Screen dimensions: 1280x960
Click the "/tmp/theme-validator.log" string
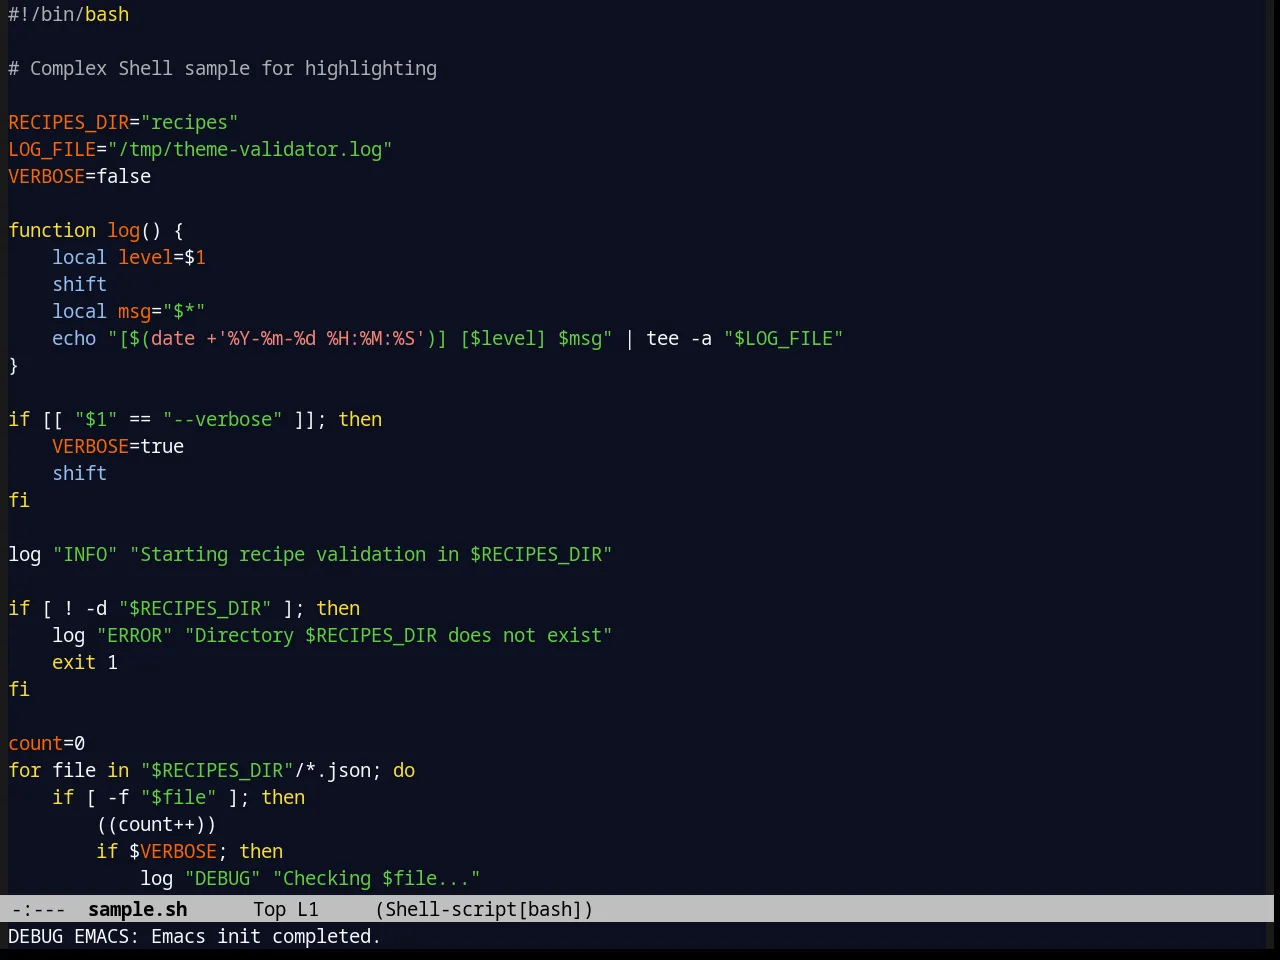pyautogui.click(x=250, y=149)
